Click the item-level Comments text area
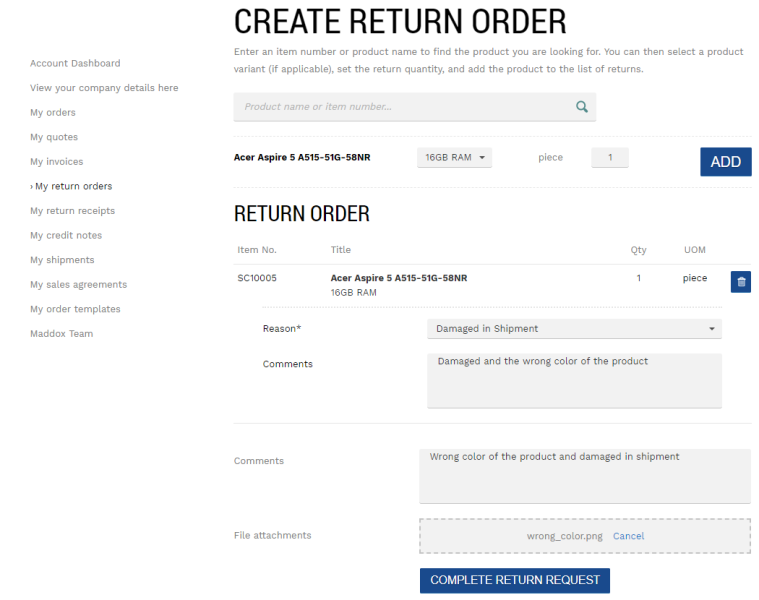 (x=574, y=381)
